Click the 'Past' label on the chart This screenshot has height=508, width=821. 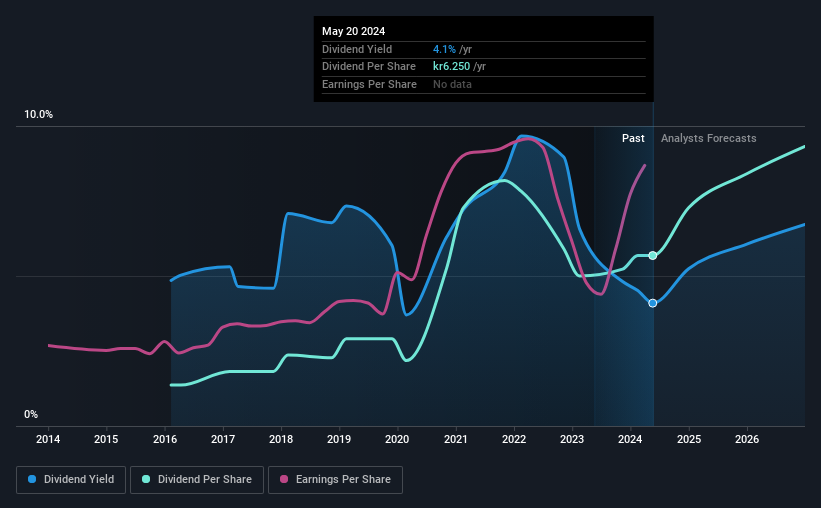tap(633, 138)
